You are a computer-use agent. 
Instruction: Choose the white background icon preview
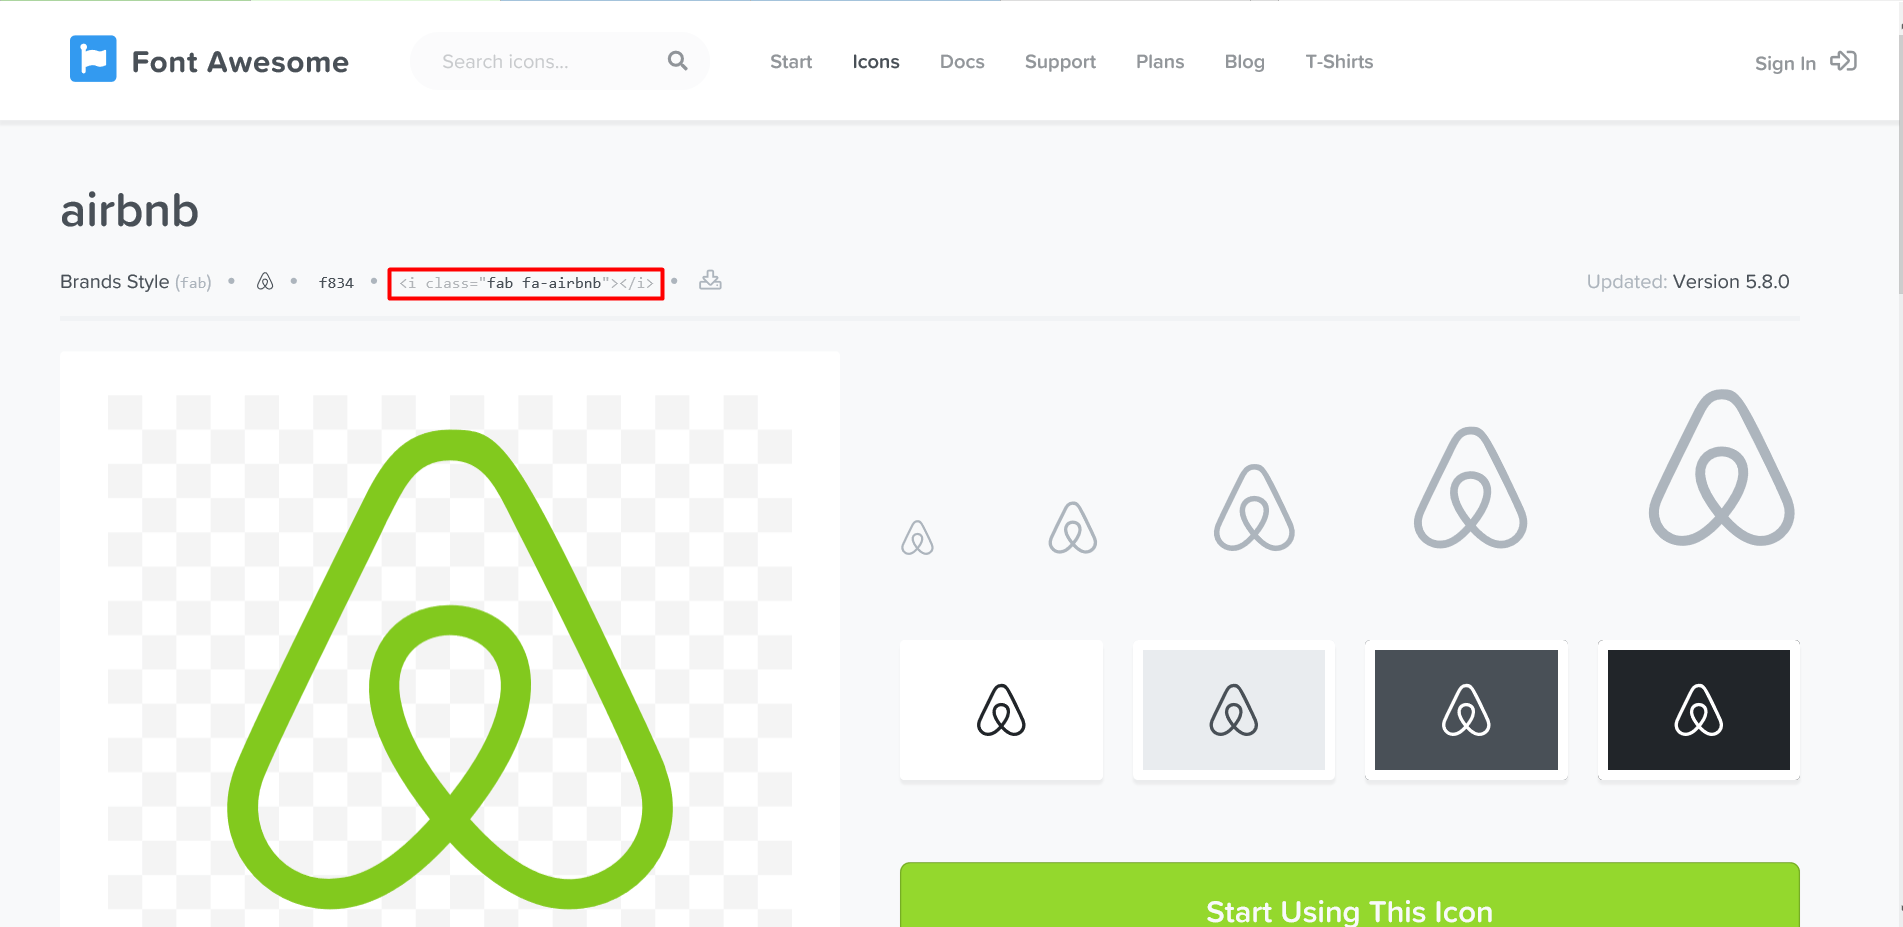(x=1001, y=710)
